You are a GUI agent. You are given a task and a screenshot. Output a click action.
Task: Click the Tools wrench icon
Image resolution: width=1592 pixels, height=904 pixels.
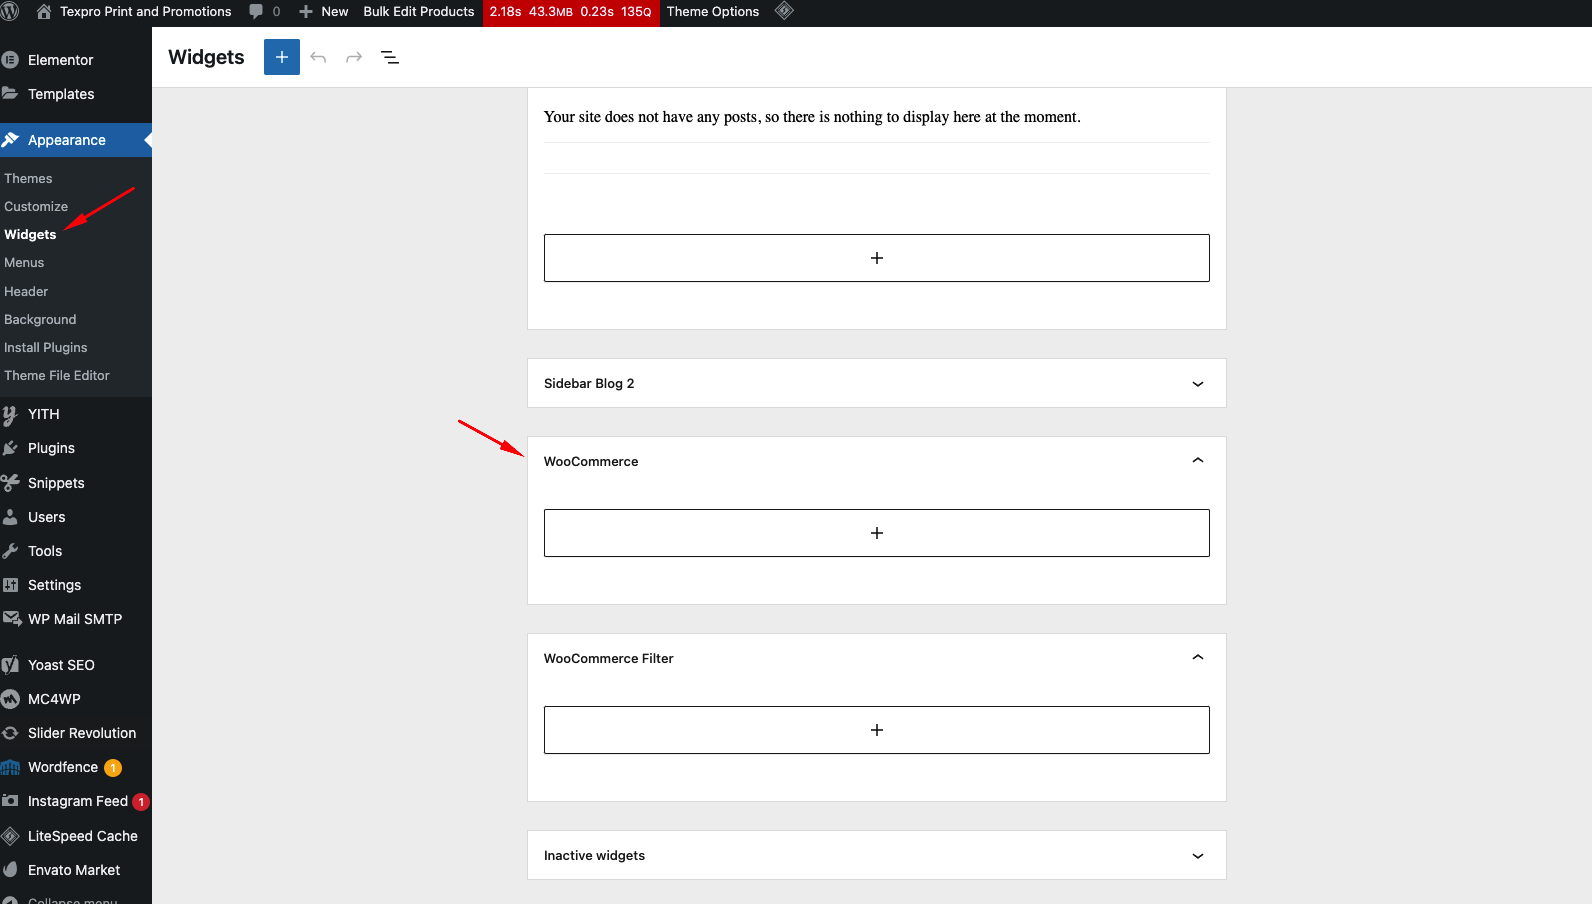pyautogui.click(x=10, y=551)
